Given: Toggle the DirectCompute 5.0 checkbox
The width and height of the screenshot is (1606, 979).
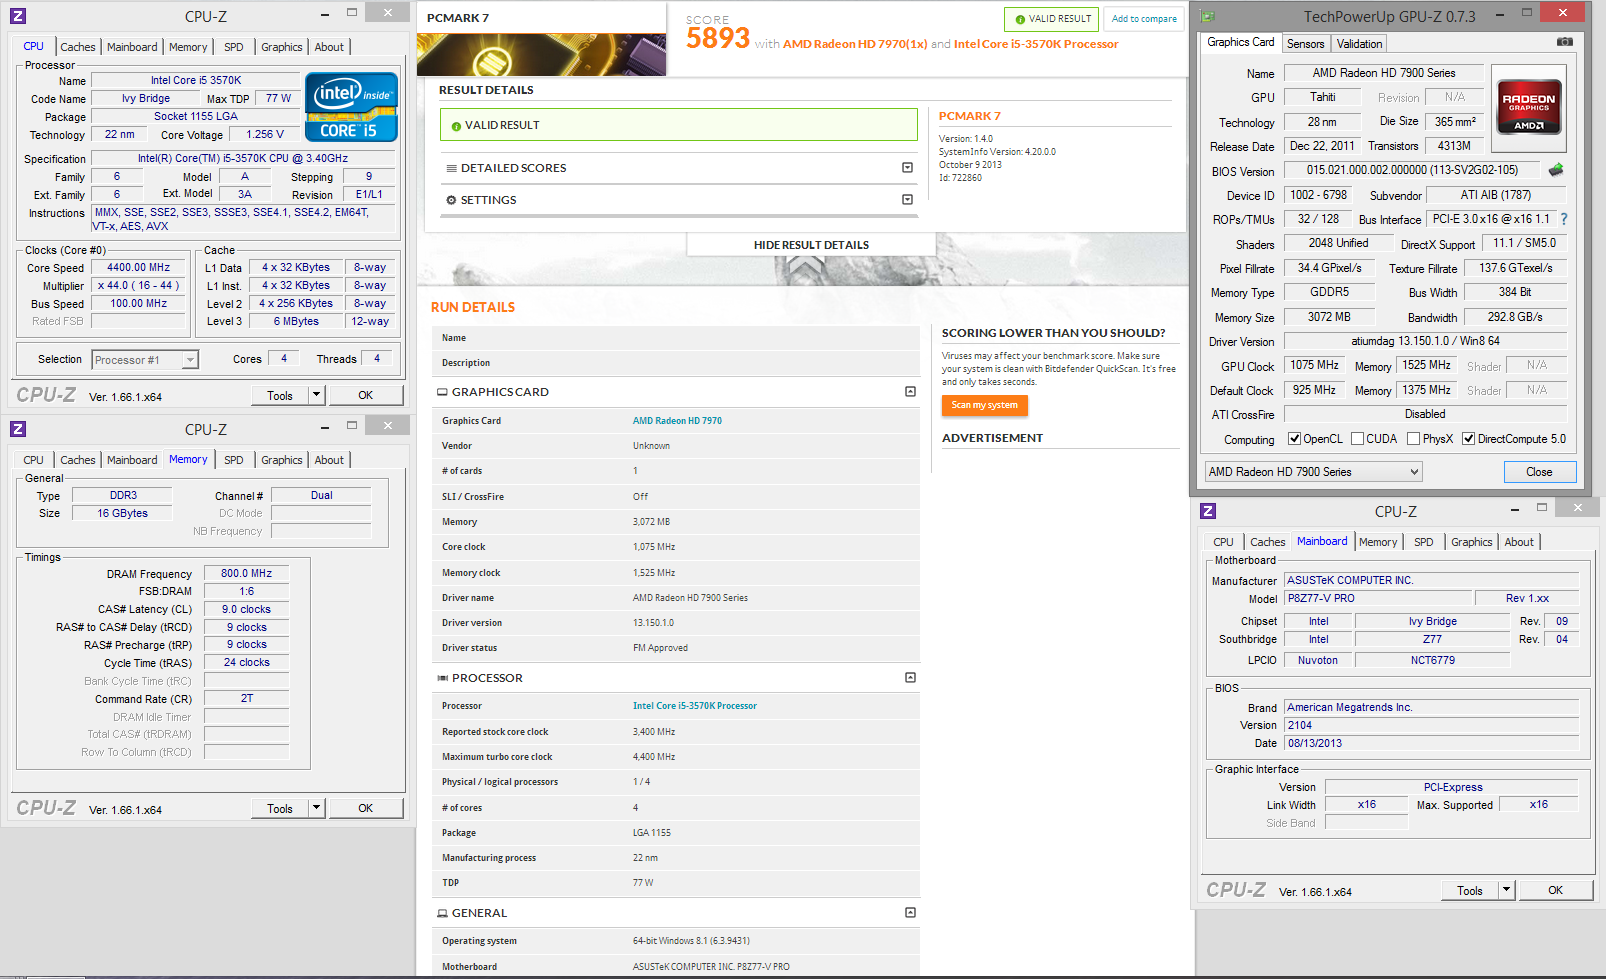Looking at the screenshot, I should (1468, 439).
